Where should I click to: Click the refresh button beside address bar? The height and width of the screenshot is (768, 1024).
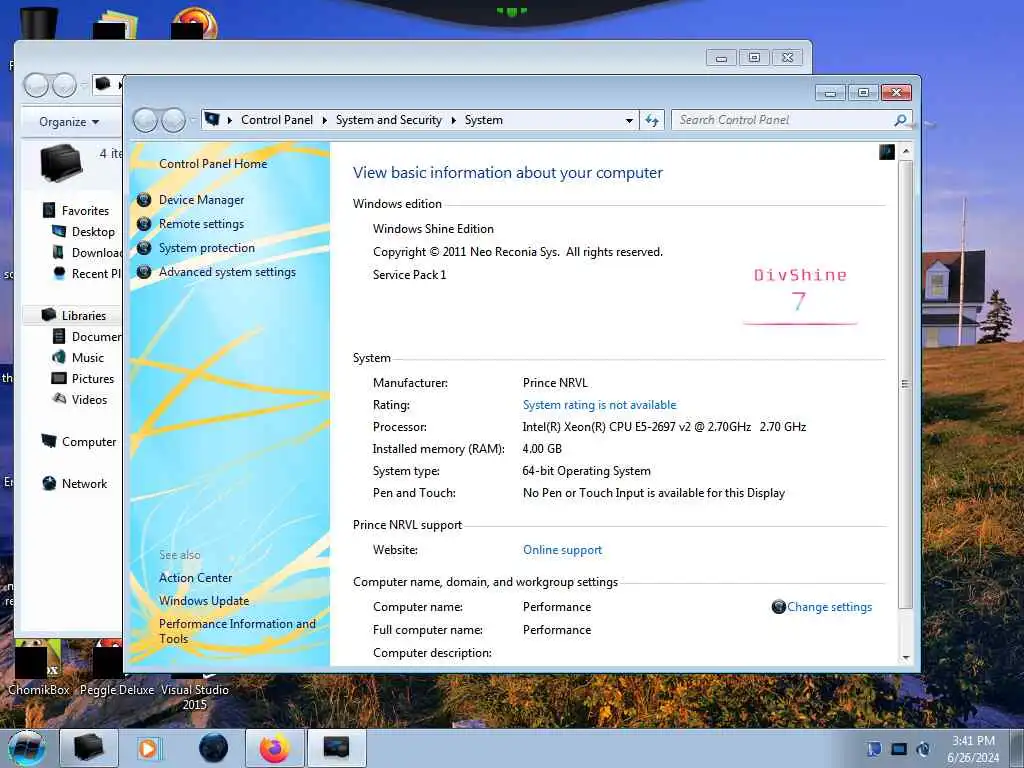[652, 120]
